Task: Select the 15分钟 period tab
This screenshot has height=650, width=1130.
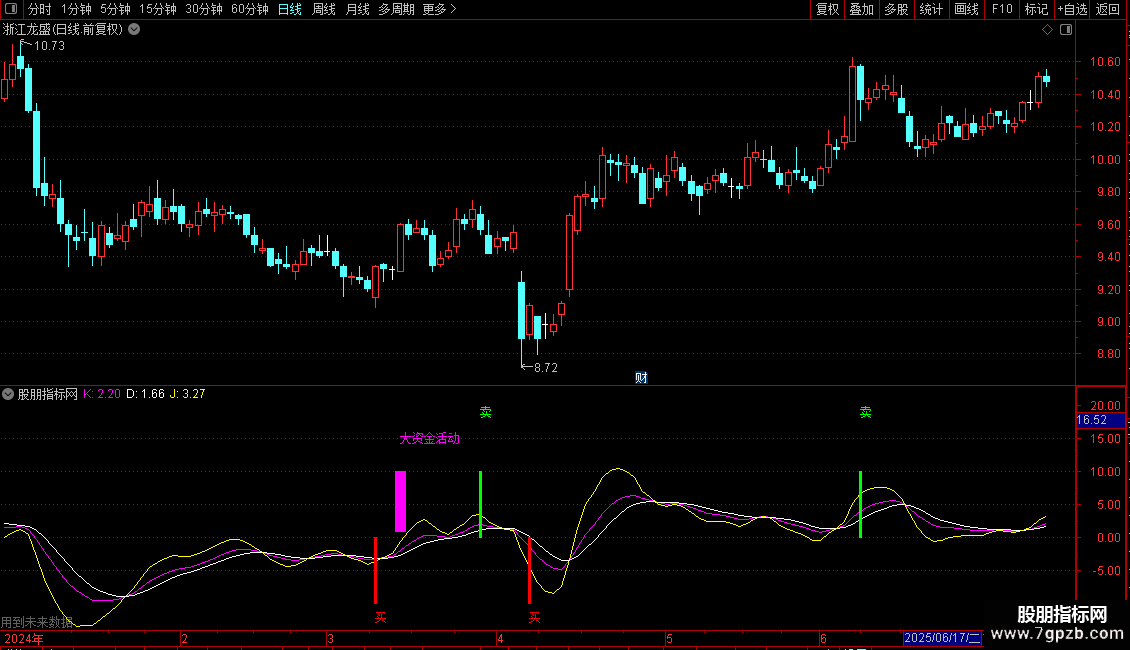Action: click(158, 9)
